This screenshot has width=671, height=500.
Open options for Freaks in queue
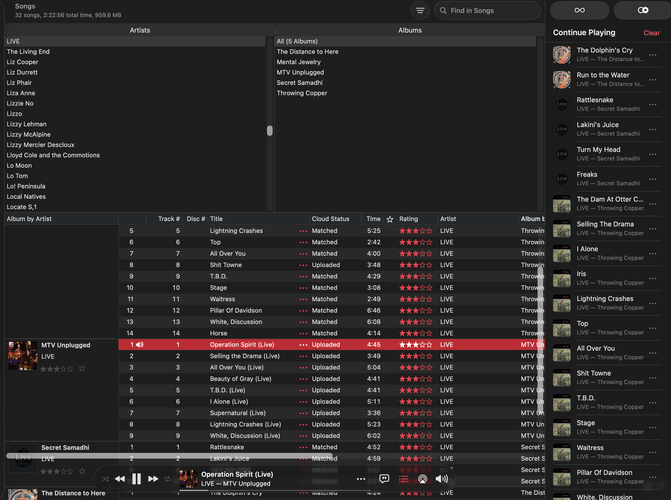click(653, 179)
